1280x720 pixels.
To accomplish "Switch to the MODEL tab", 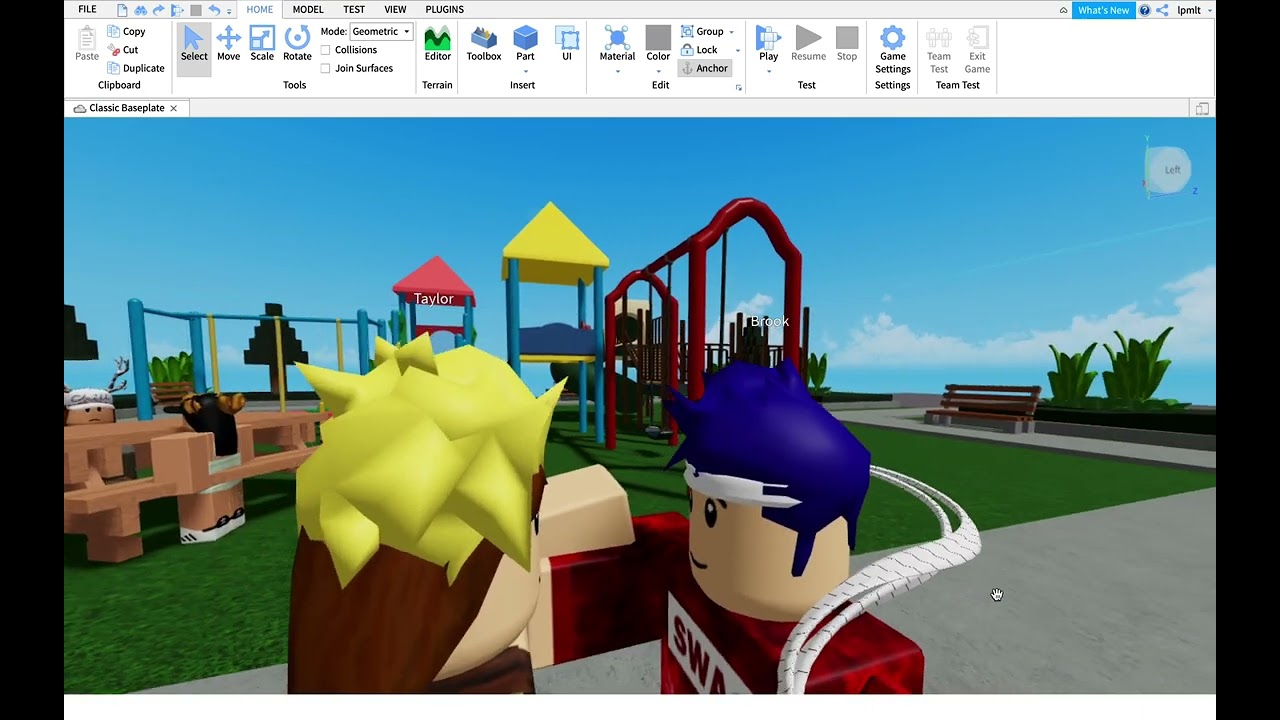I will coord(308,10).
